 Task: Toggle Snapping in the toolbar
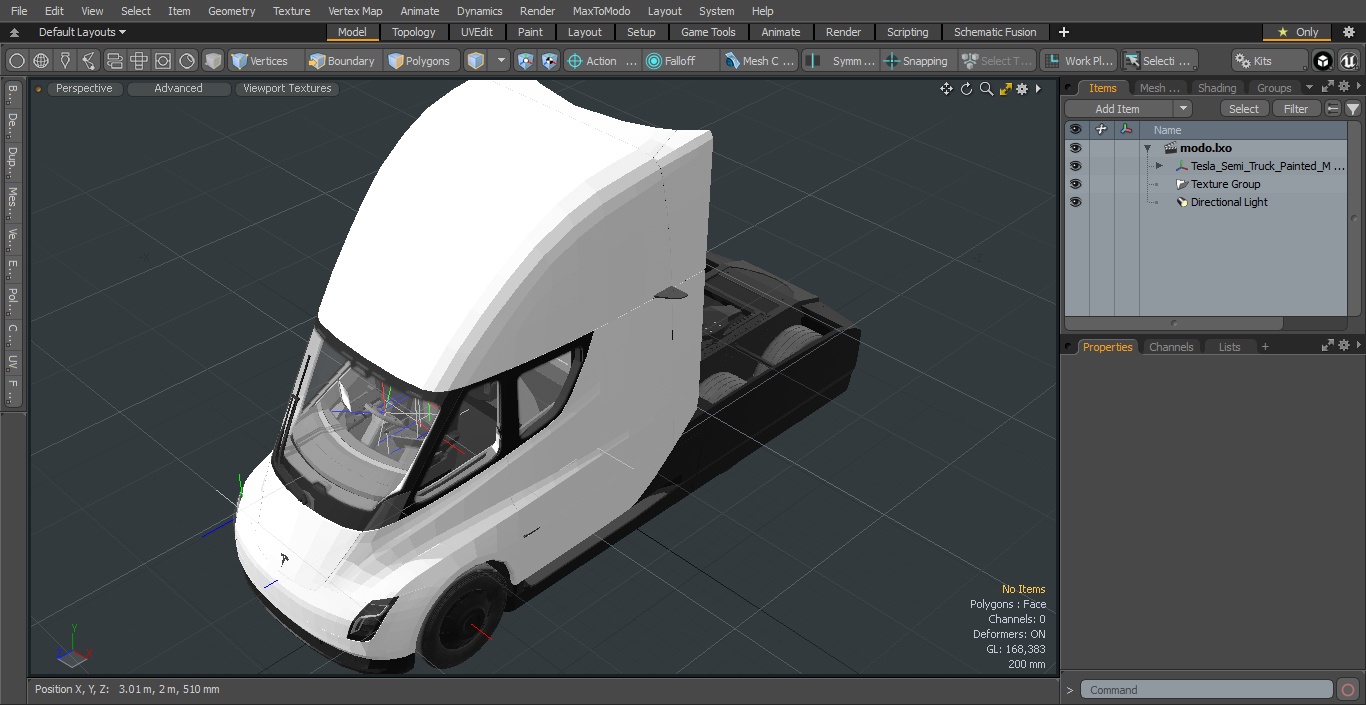pos(917,61)
